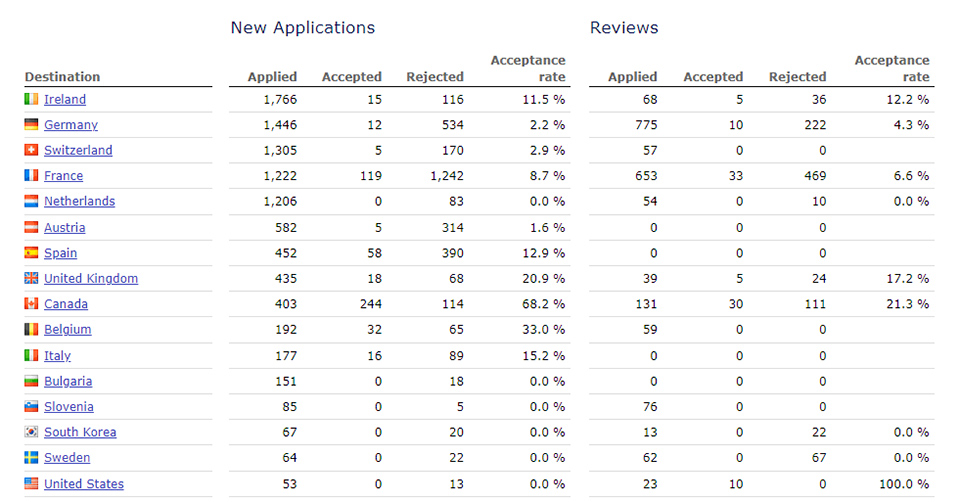Open the Netherlands destination link
The width and height of the screenshot is (960, 502).
click(x=79, y=201)
